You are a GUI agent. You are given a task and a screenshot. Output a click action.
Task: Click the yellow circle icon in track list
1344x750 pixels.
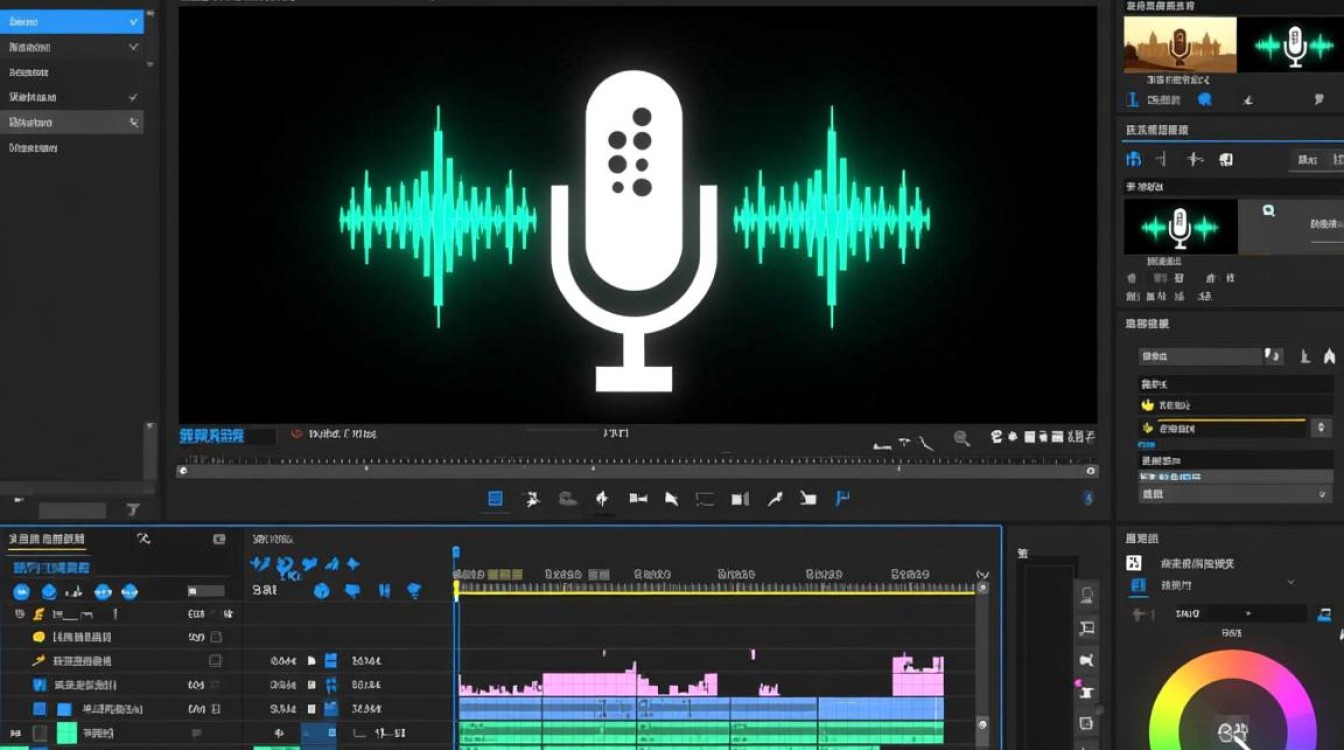click(x=39, y=637)
